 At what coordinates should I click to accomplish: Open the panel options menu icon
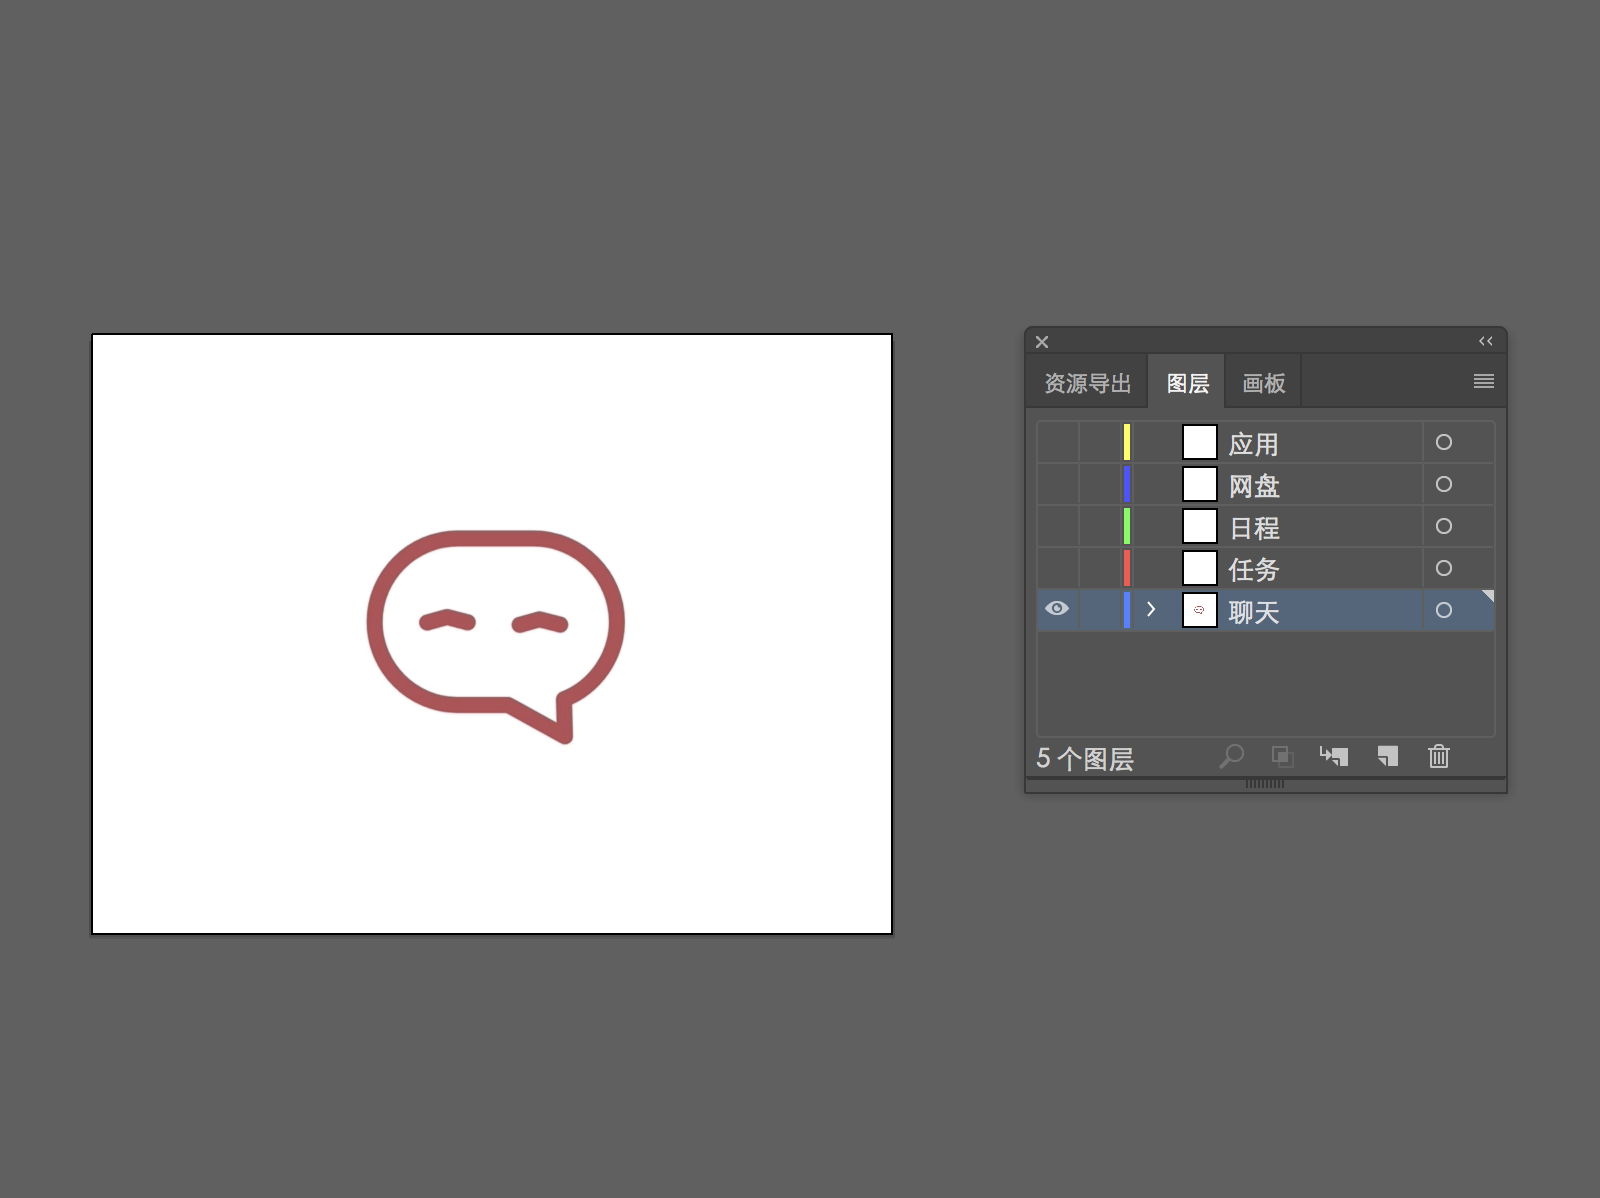click(x=1484, y=381)
